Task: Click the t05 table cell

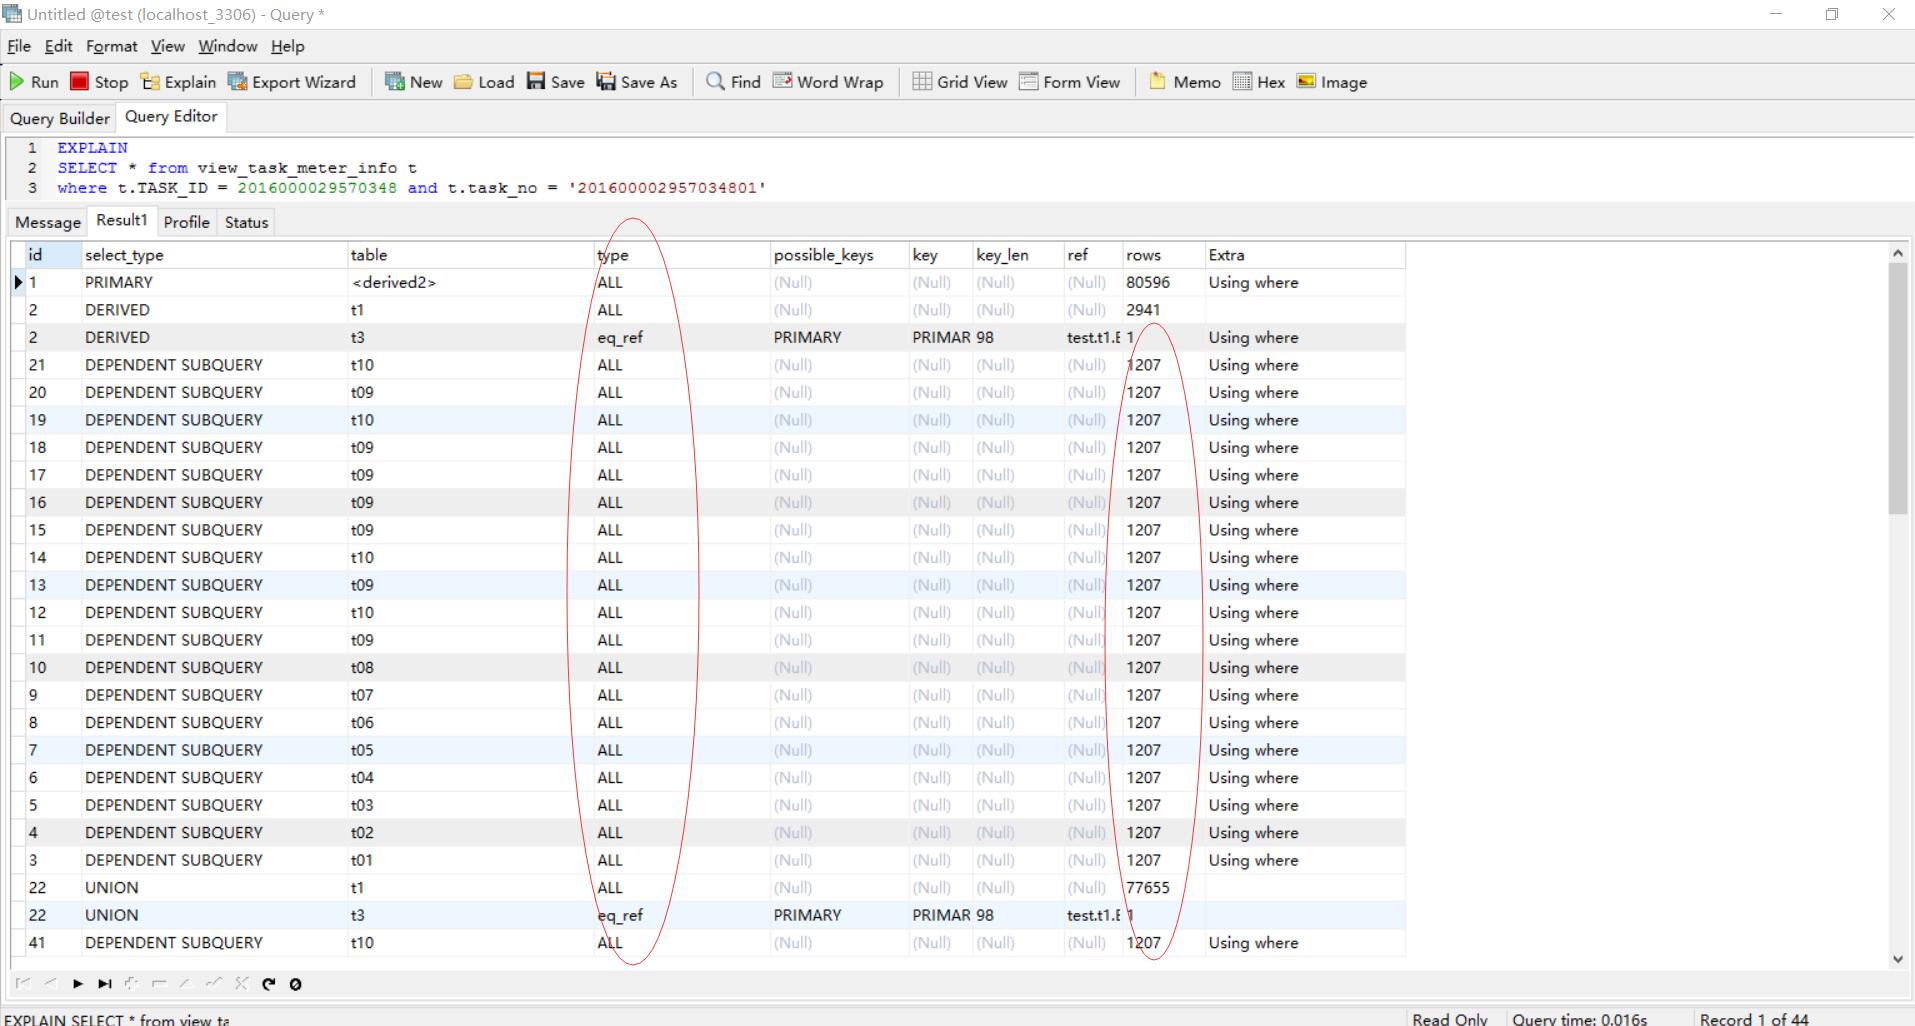Action: 470,750
